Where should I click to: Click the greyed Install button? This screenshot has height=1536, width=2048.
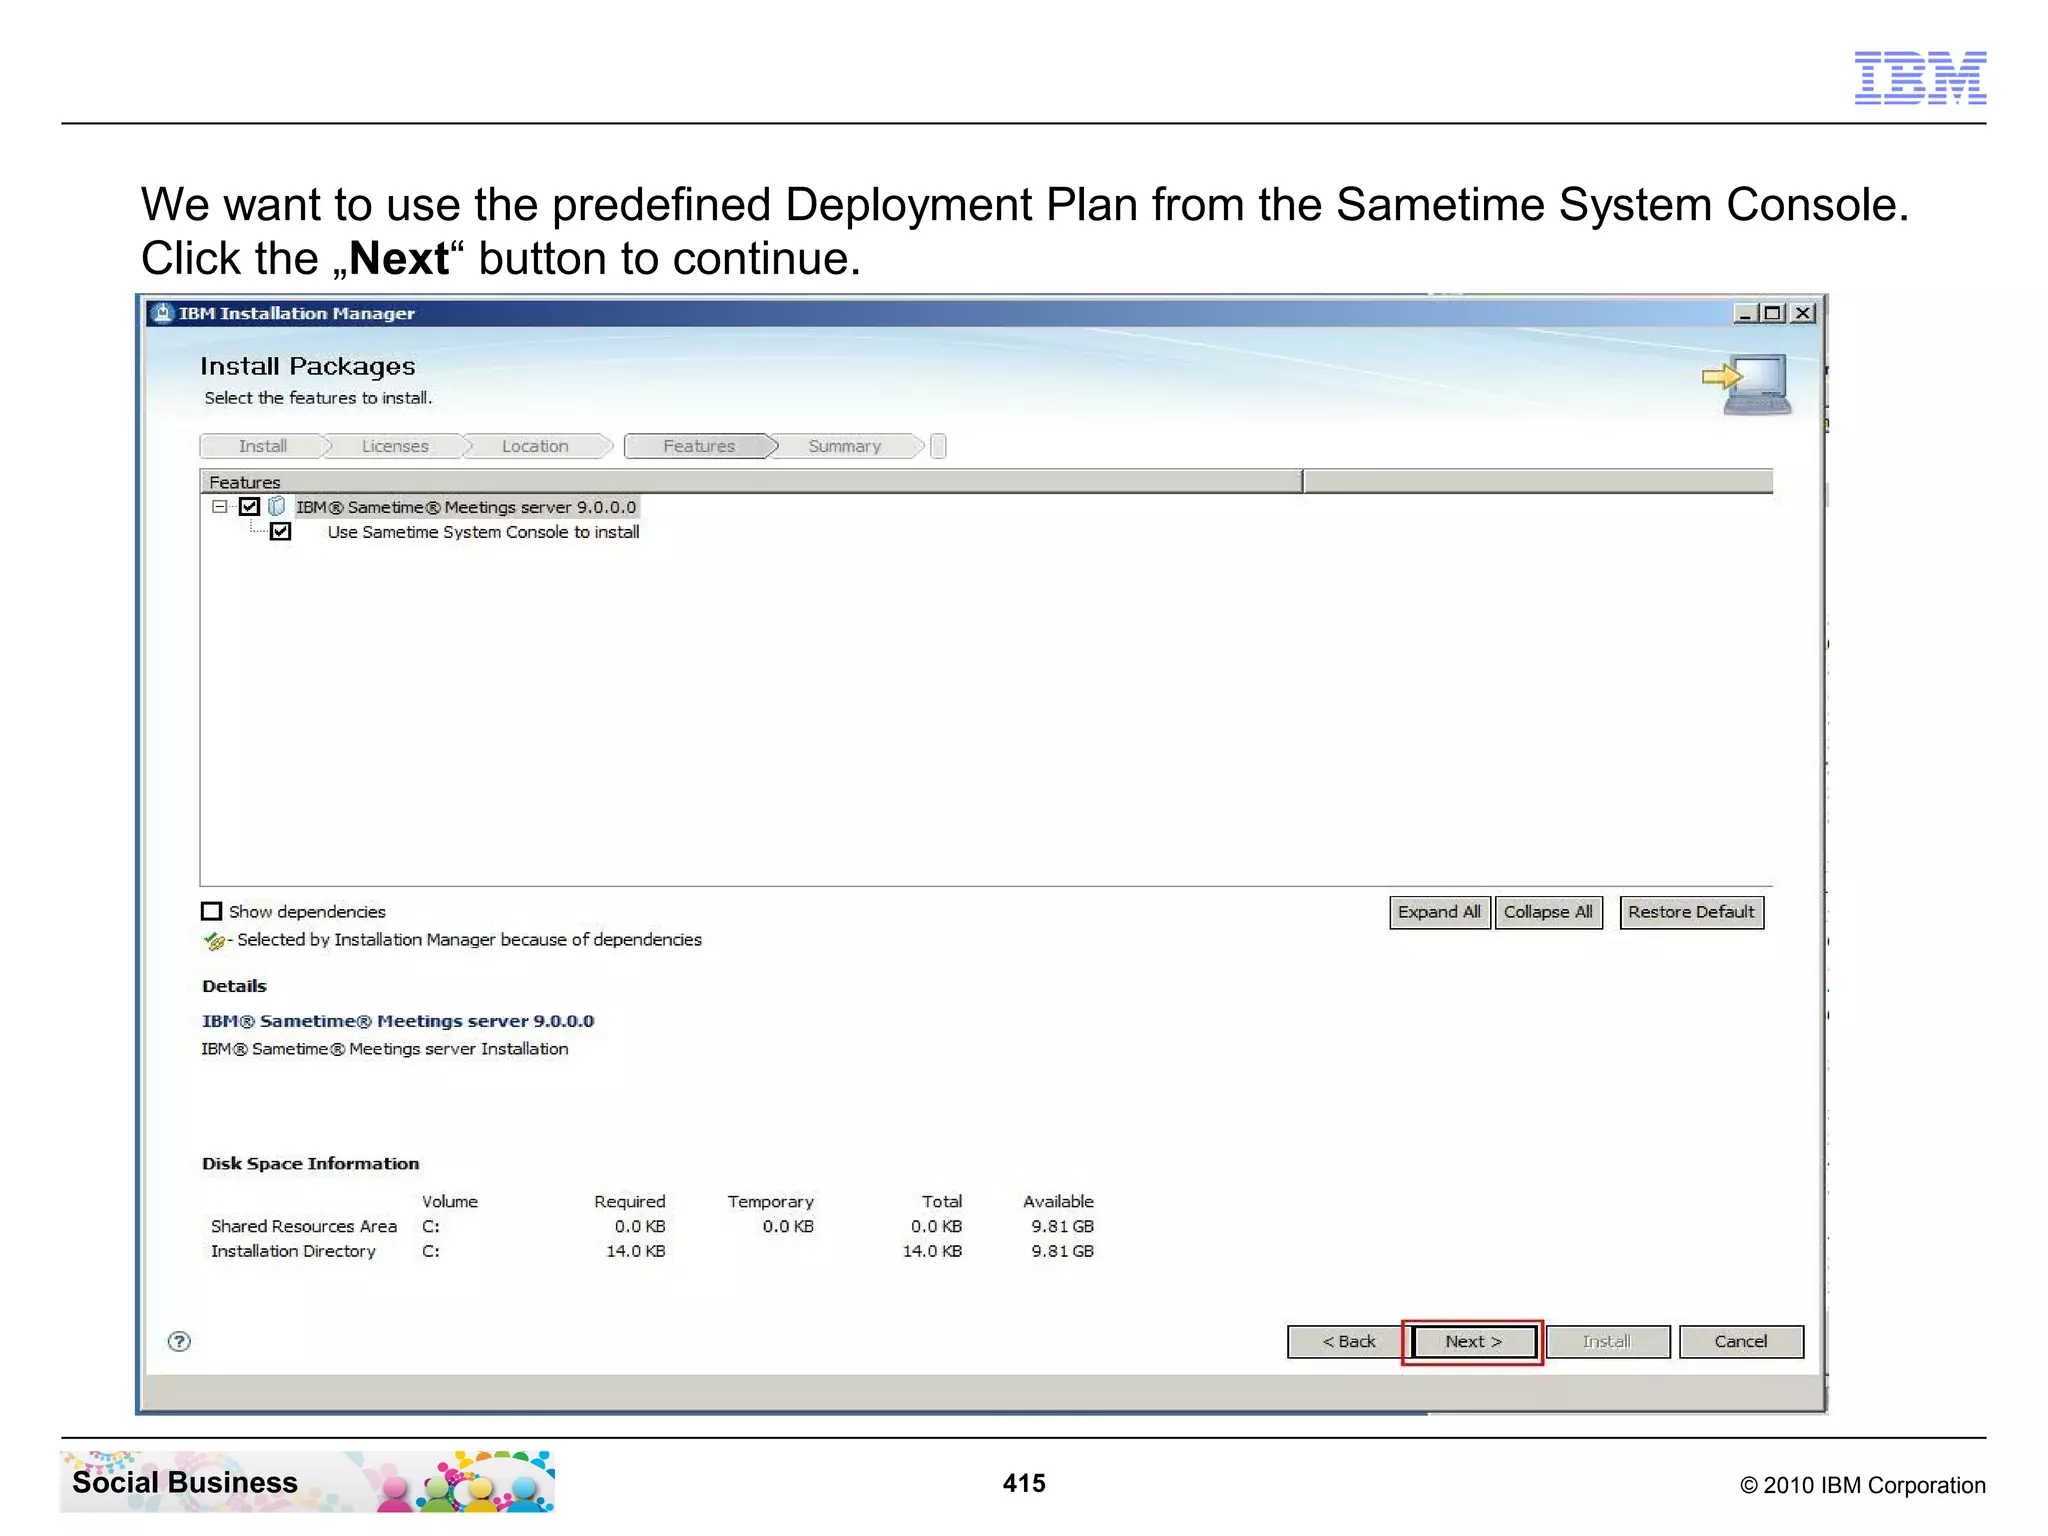(x=1607, y=1342)
